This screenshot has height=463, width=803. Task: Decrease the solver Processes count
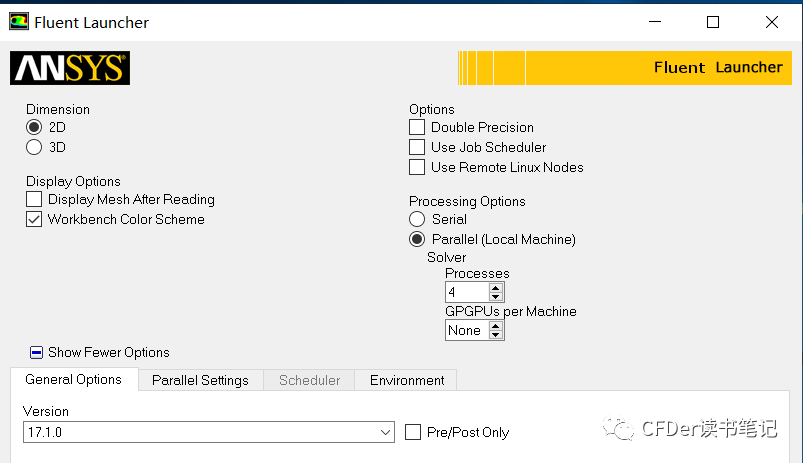(495, 297)
